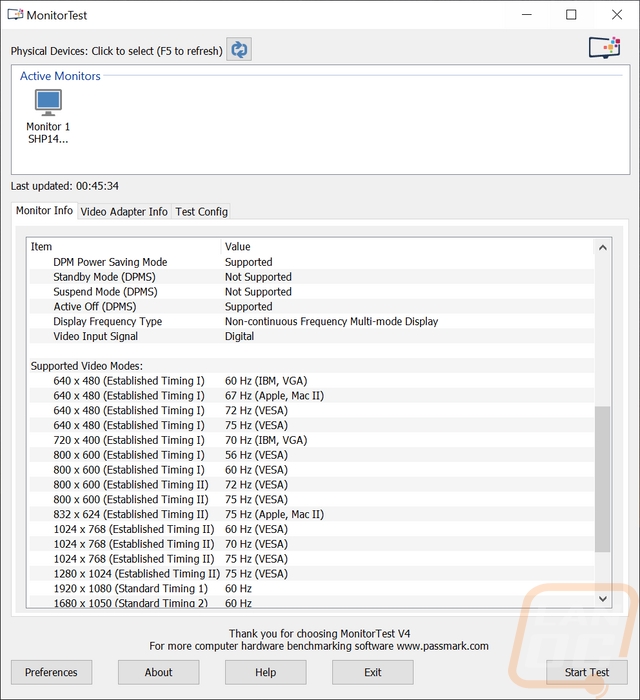Screen dimensions: 640x700
Task: Click the Value column header
Action: [x=408, y=247]
